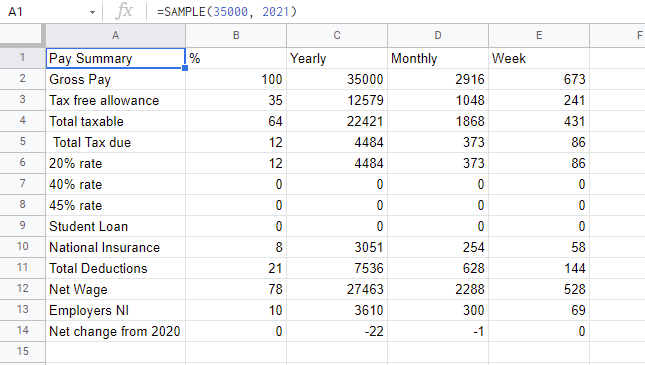Select row 1 header
Image resolution: width=645 pixels, height=365 pixels.
[23, 58]
